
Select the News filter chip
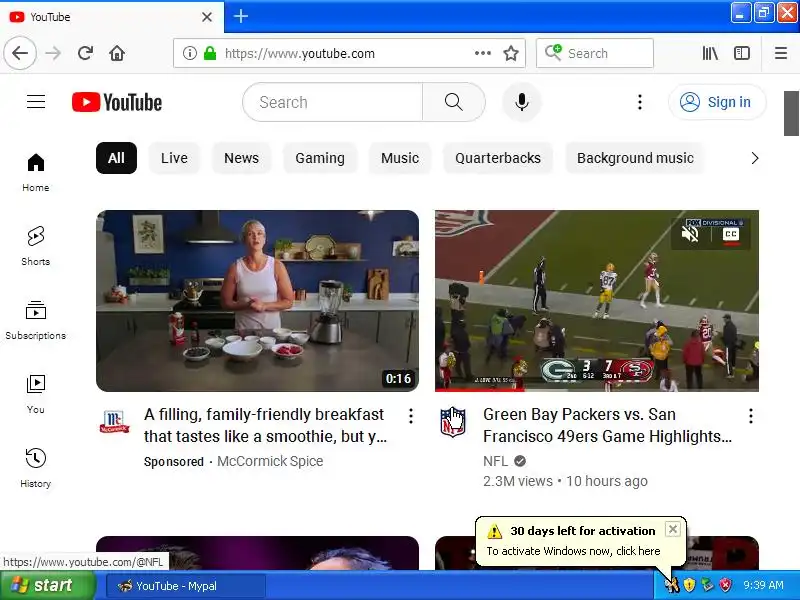pyautogui.click(x=241, y=158)
